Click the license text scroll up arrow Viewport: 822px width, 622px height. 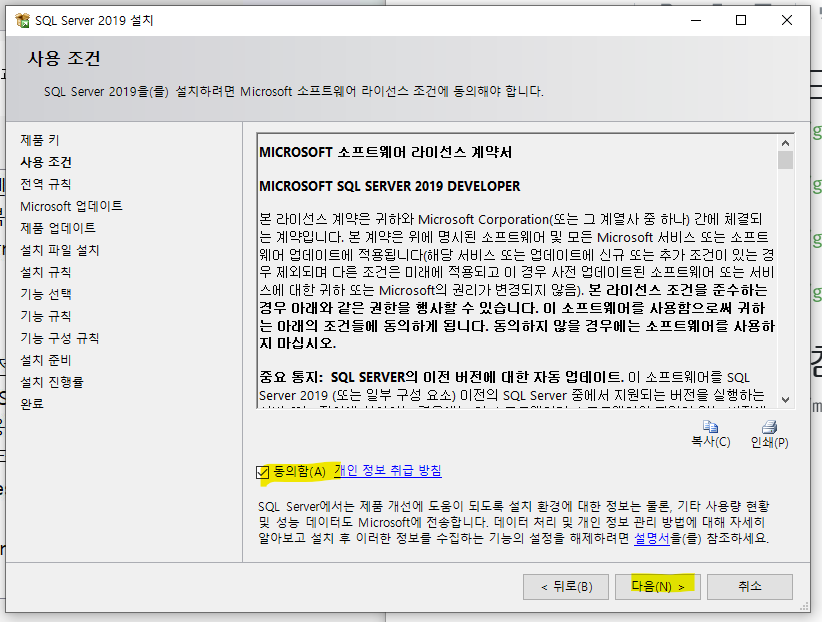click(x=785, y=143)
